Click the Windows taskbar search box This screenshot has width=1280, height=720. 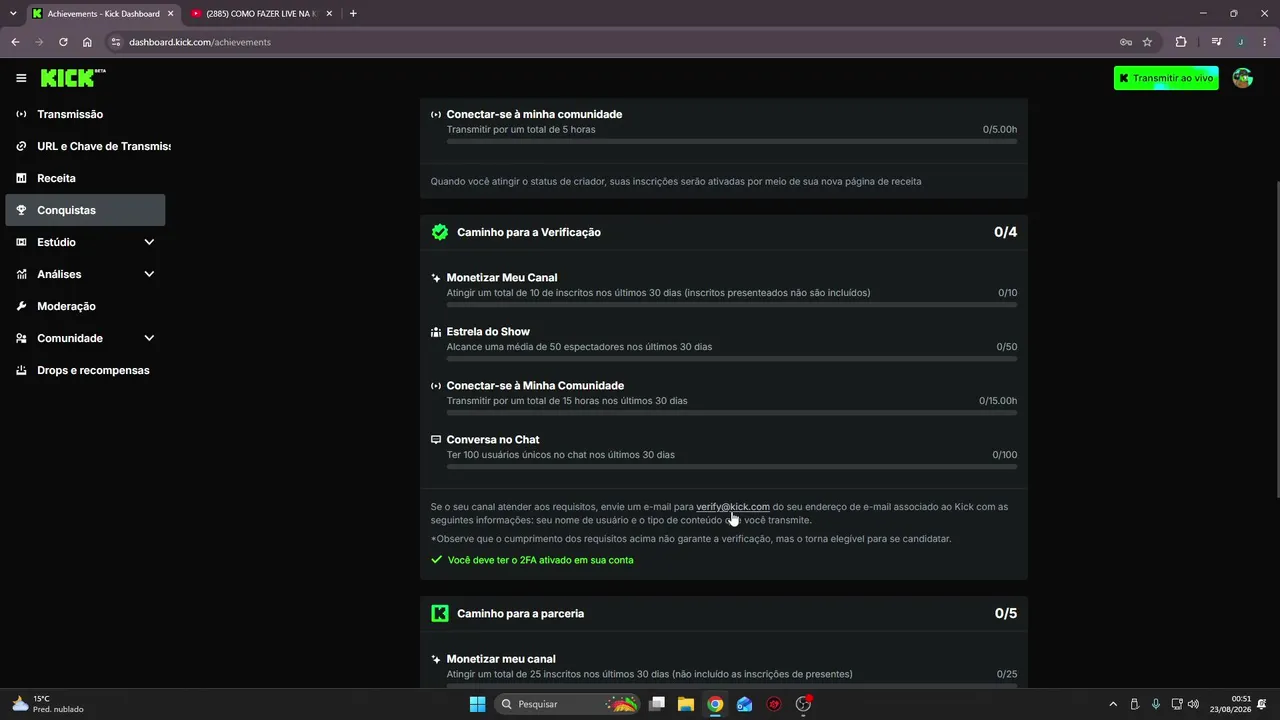[567, 704]
